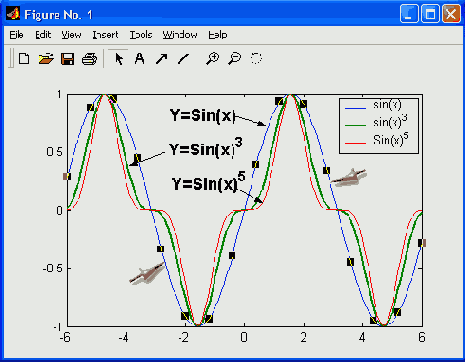Close the Figure No. 1 window
Image resolution: width=465 pixels, height=362 pixels.
click(451, 14)
